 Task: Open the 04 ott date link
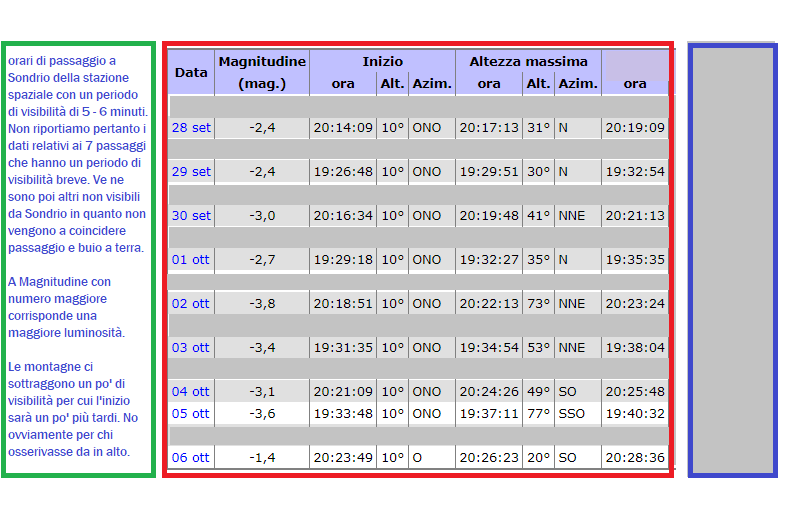coord(190,392)
